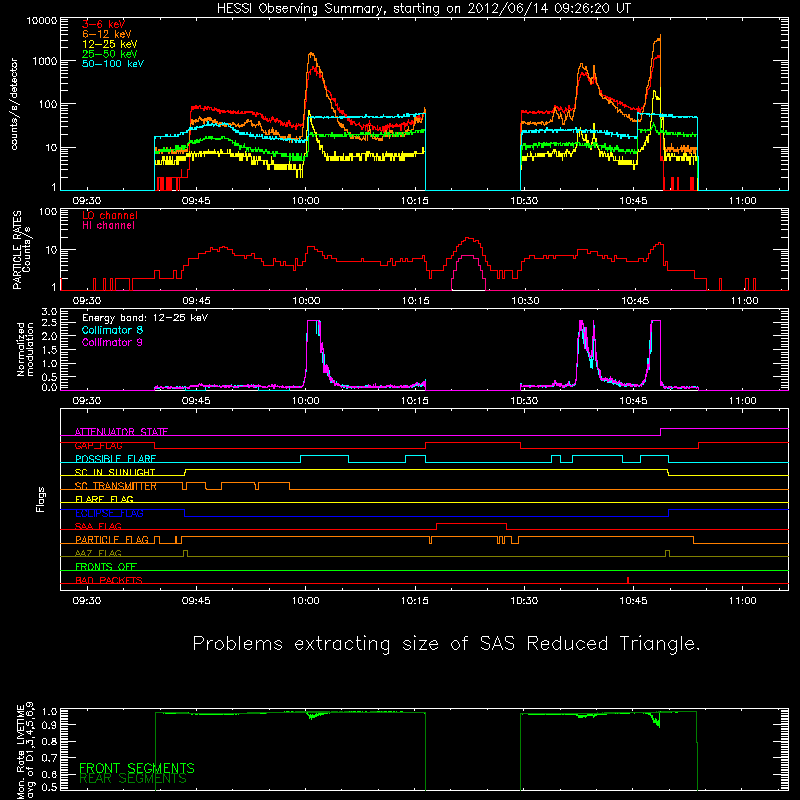Select the 50-100 keV legend label
The image size is (800, 800).
(x=113, y=64)
